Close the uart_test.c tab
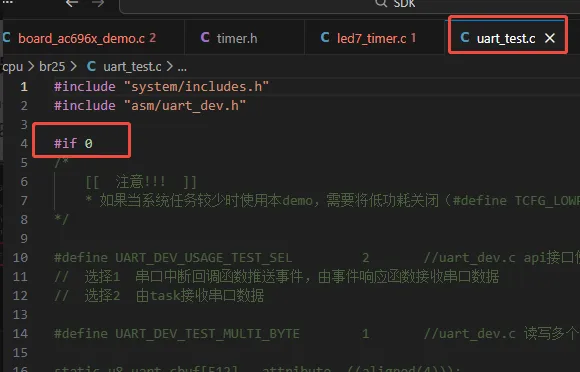The image size is (580, 372). click(x=550, y=38)
